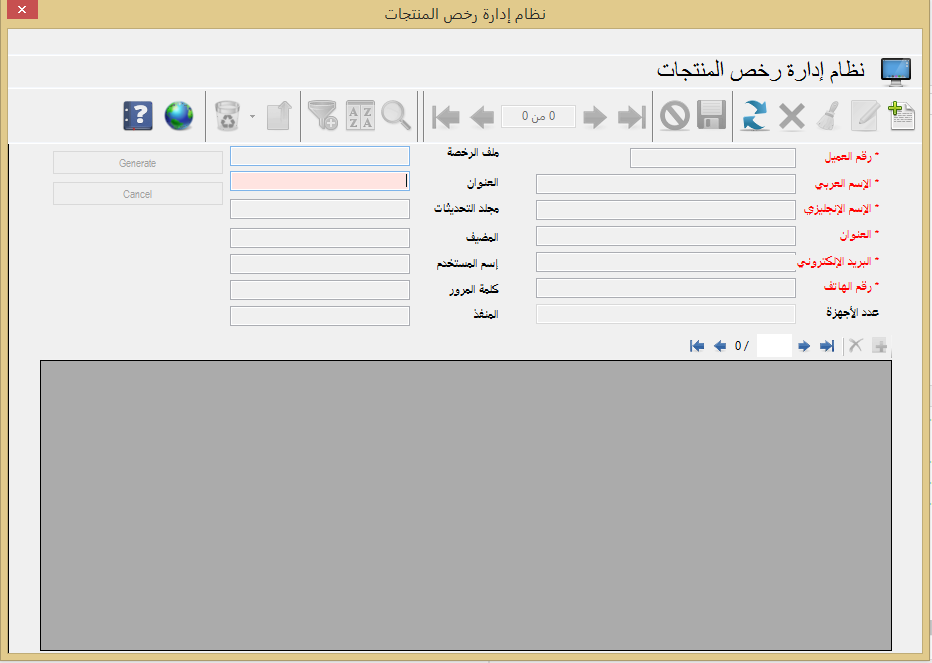Viewport: 932px width, 663px height.
Task: Click the رقم العميل input field
Action: [713, 158]
